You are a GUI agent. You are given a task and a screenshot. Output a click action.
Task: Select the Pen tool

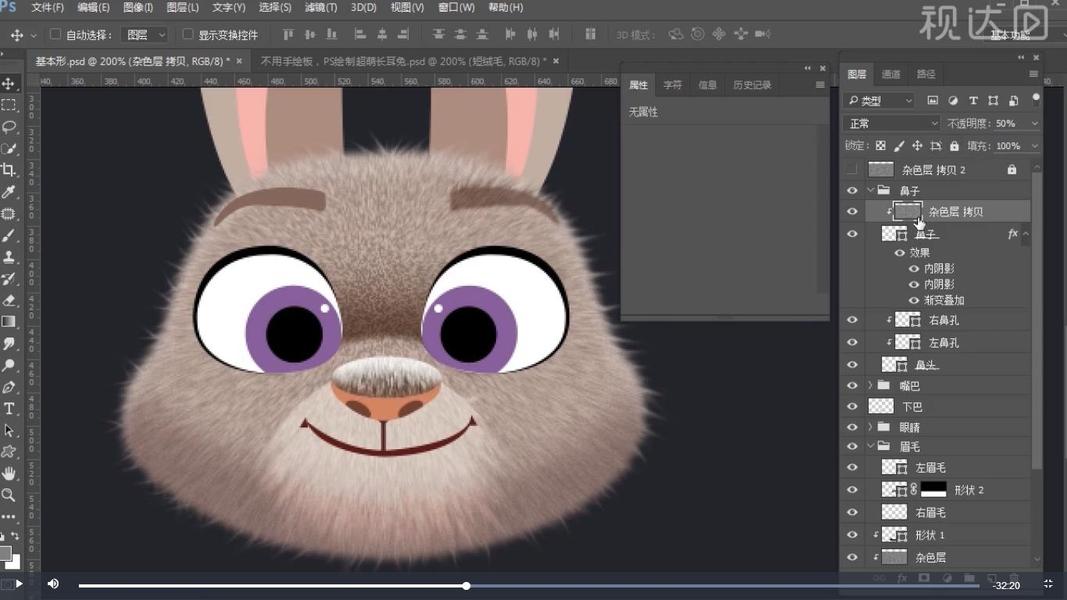pyautogui.click(x=9, y=387)
